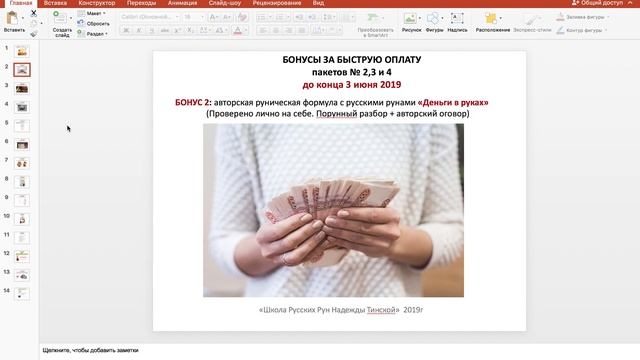640x360 pixels.
Task: Click the clear formatting icon
Action: coord(242,17)
